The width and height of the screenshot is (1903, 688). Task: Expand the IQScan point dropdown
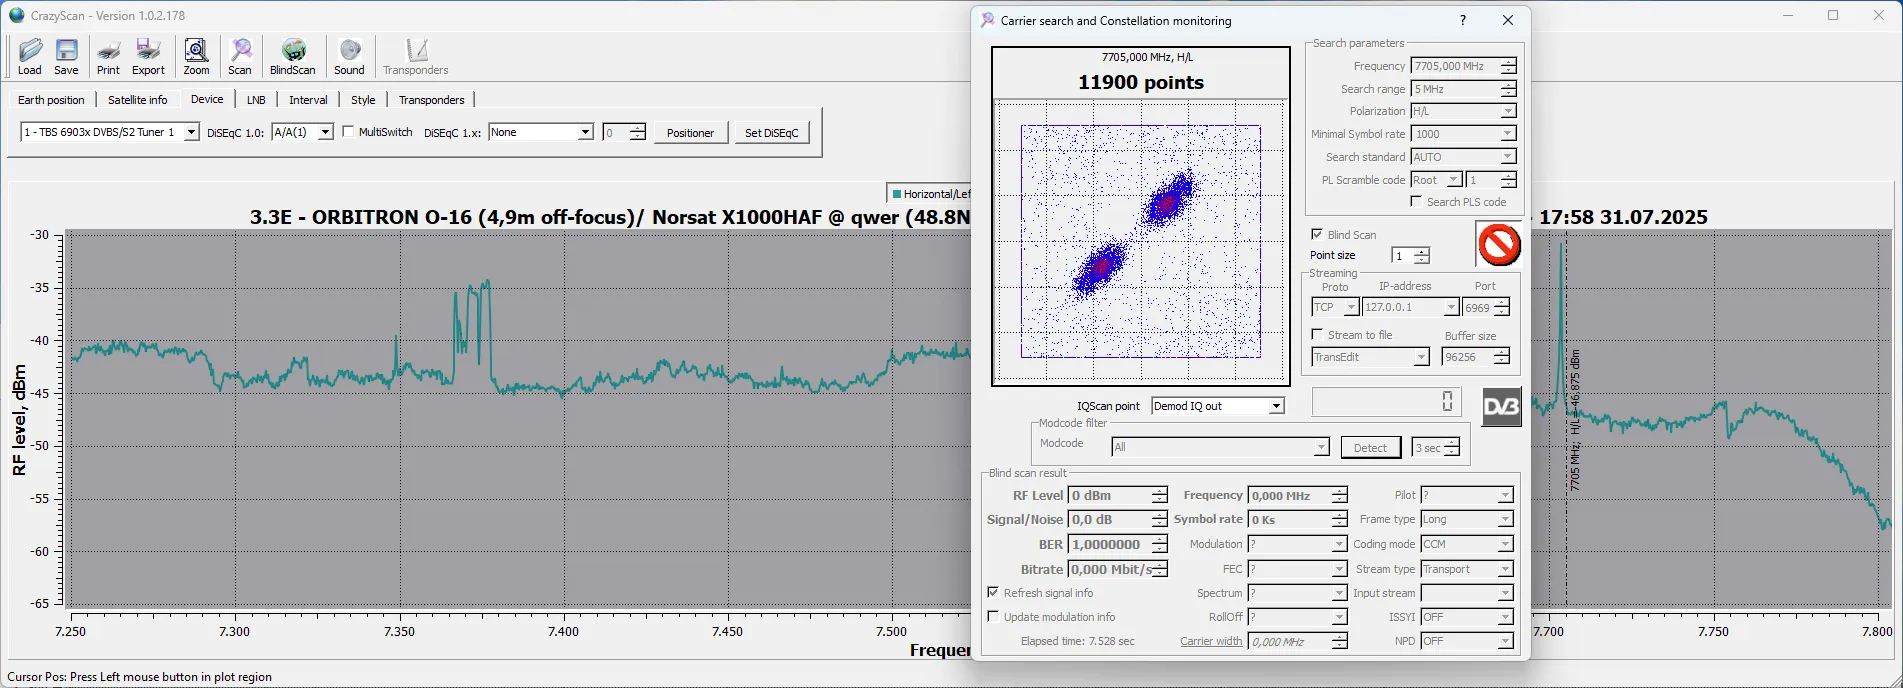1276,406
